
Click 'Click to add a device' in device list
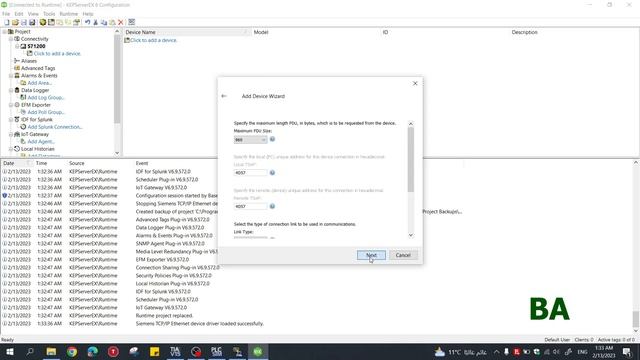tap(153, 40)
